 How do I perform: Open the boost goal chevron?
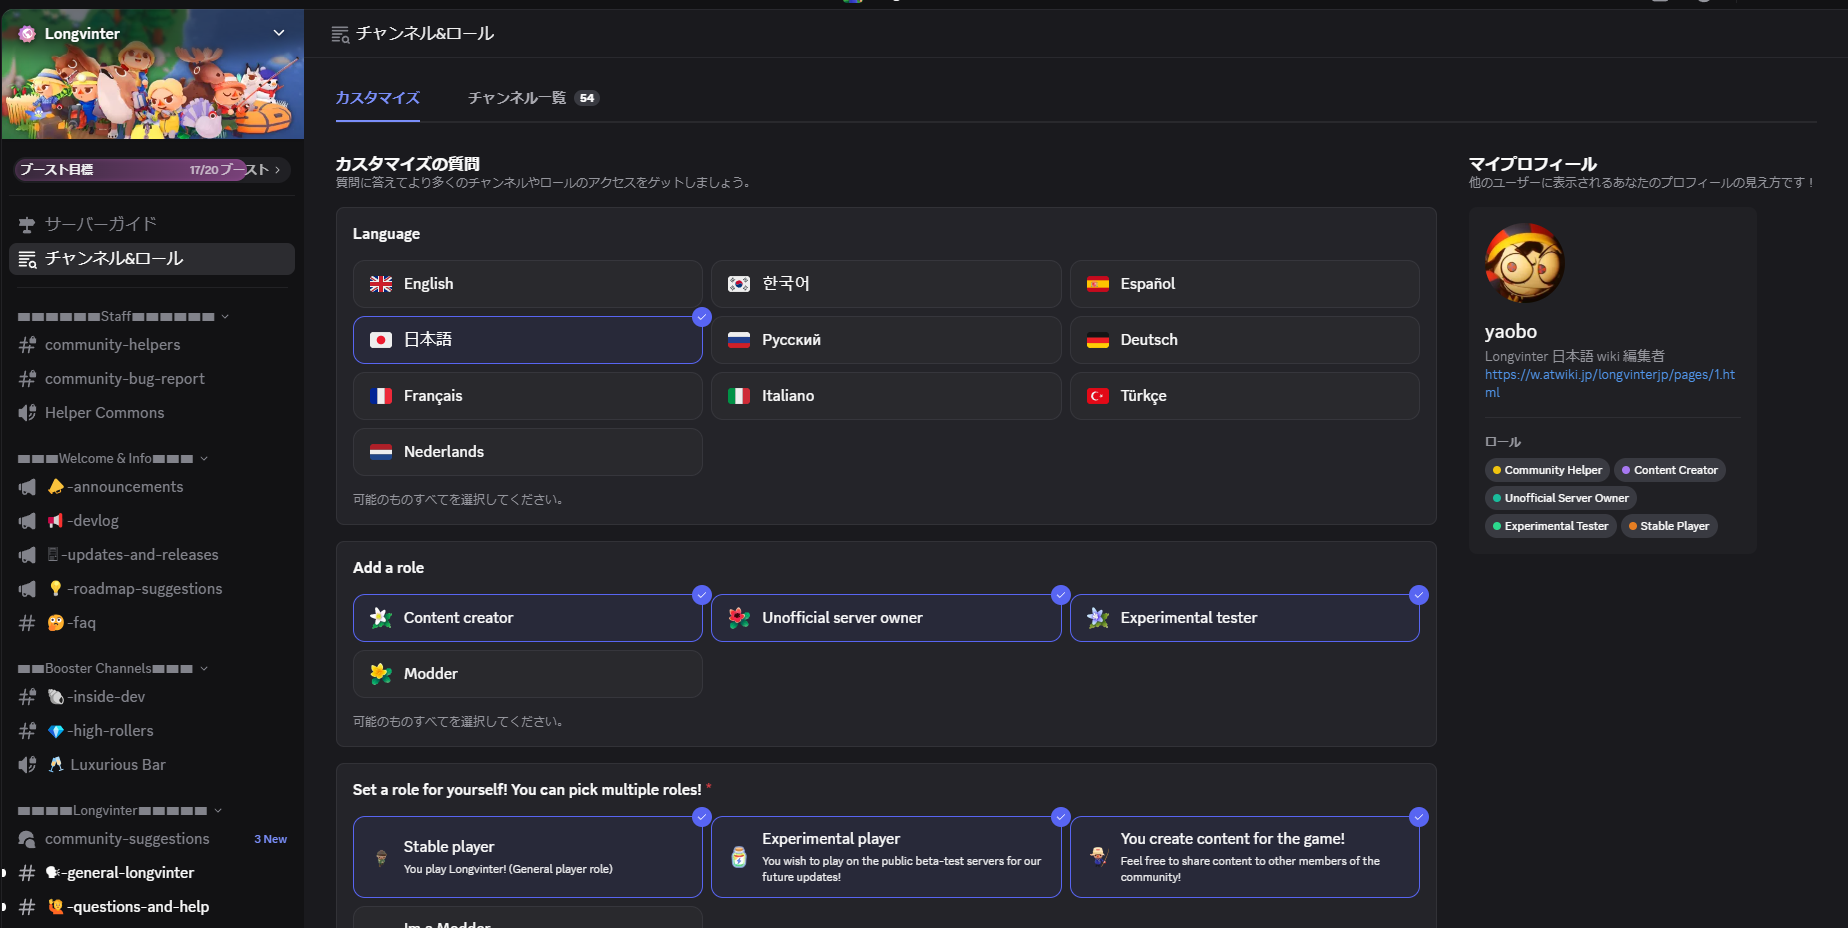(277, 170)
